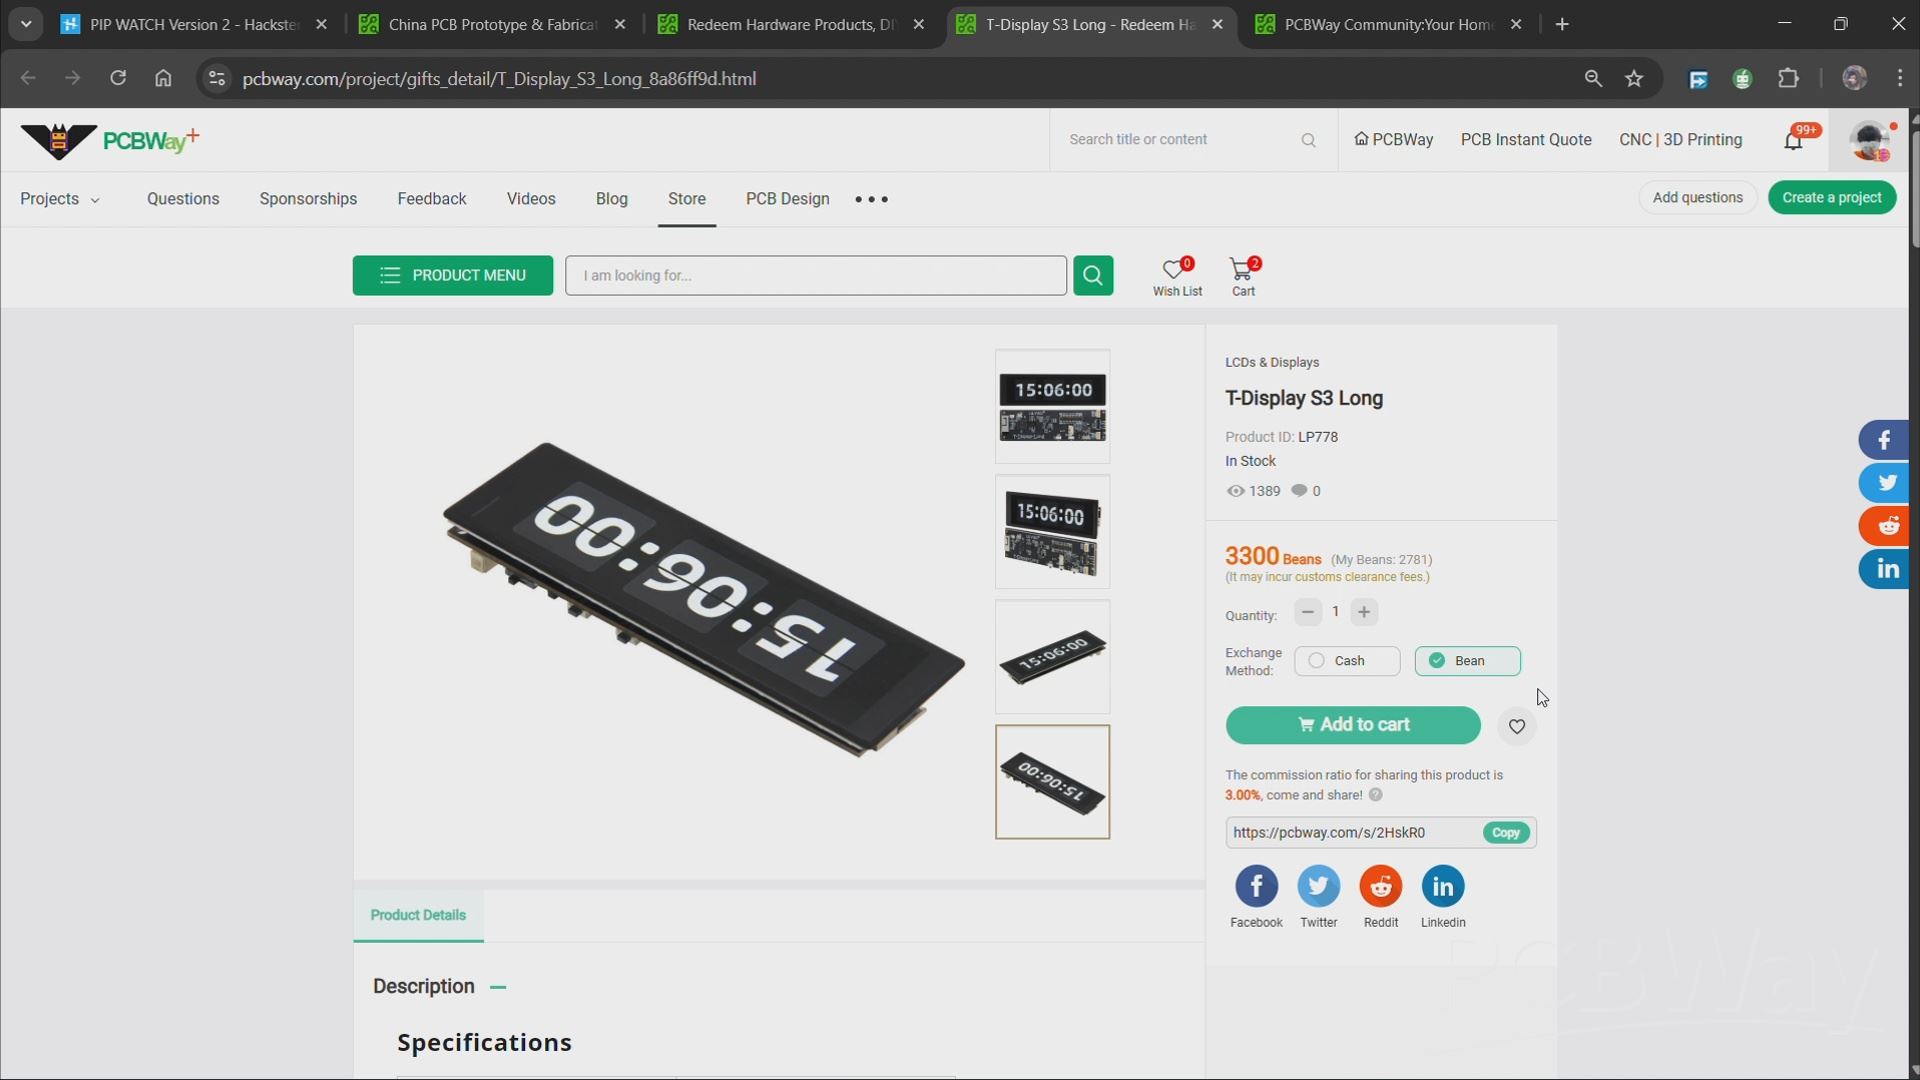Open the shopping Cart icon

pyautogui.click(x=1242, y=271)
